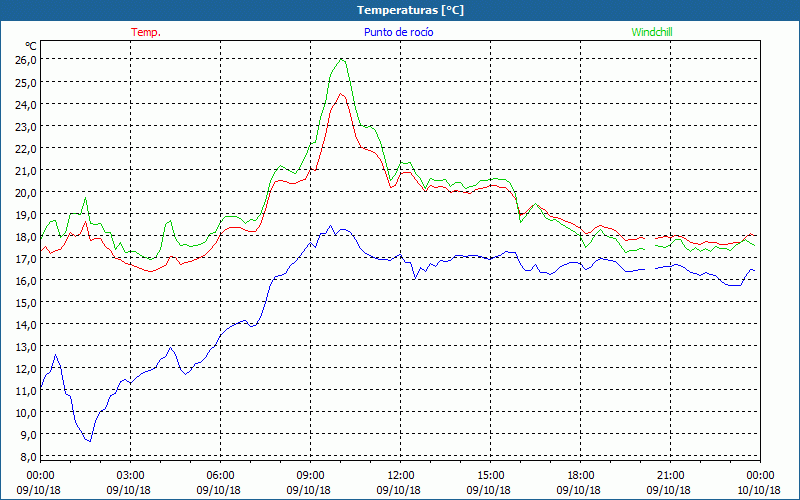Click the 15:00 time axis label
The height and width of the screenshot is (500, 800).
(x=490, y=476)
